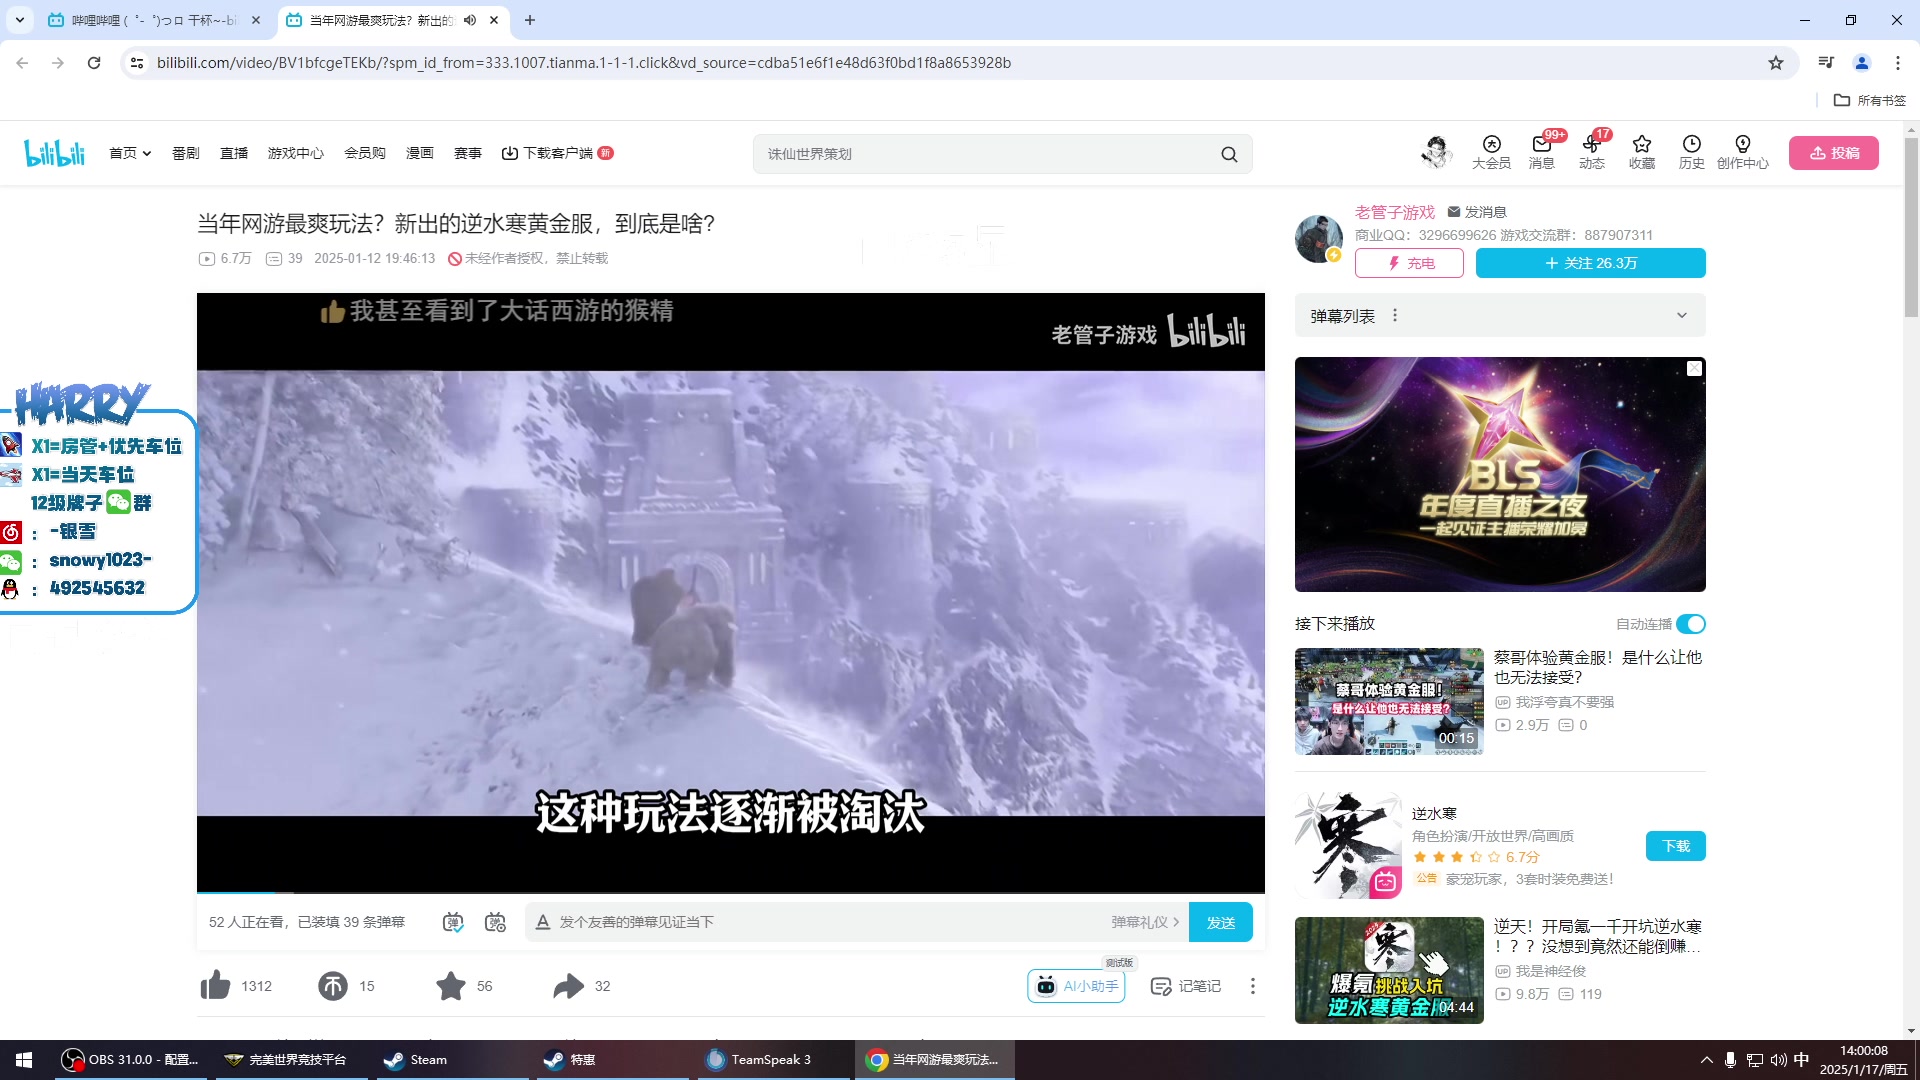Image resolution: width=1920 pixels, height=1080 pixels.
Task: Toggle the danmaku display switch
Action: (453, 922)
